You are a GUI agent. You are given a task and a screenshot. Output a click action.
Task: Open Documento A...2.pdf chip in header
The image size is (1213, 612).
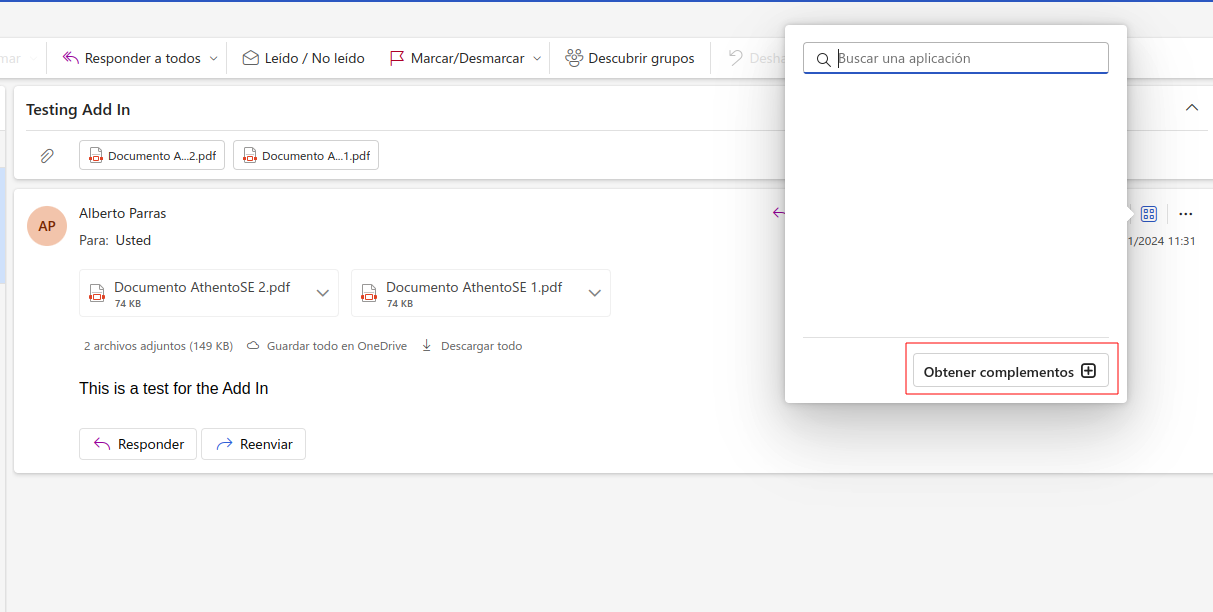pyautogui.click(x=152, y=156)
